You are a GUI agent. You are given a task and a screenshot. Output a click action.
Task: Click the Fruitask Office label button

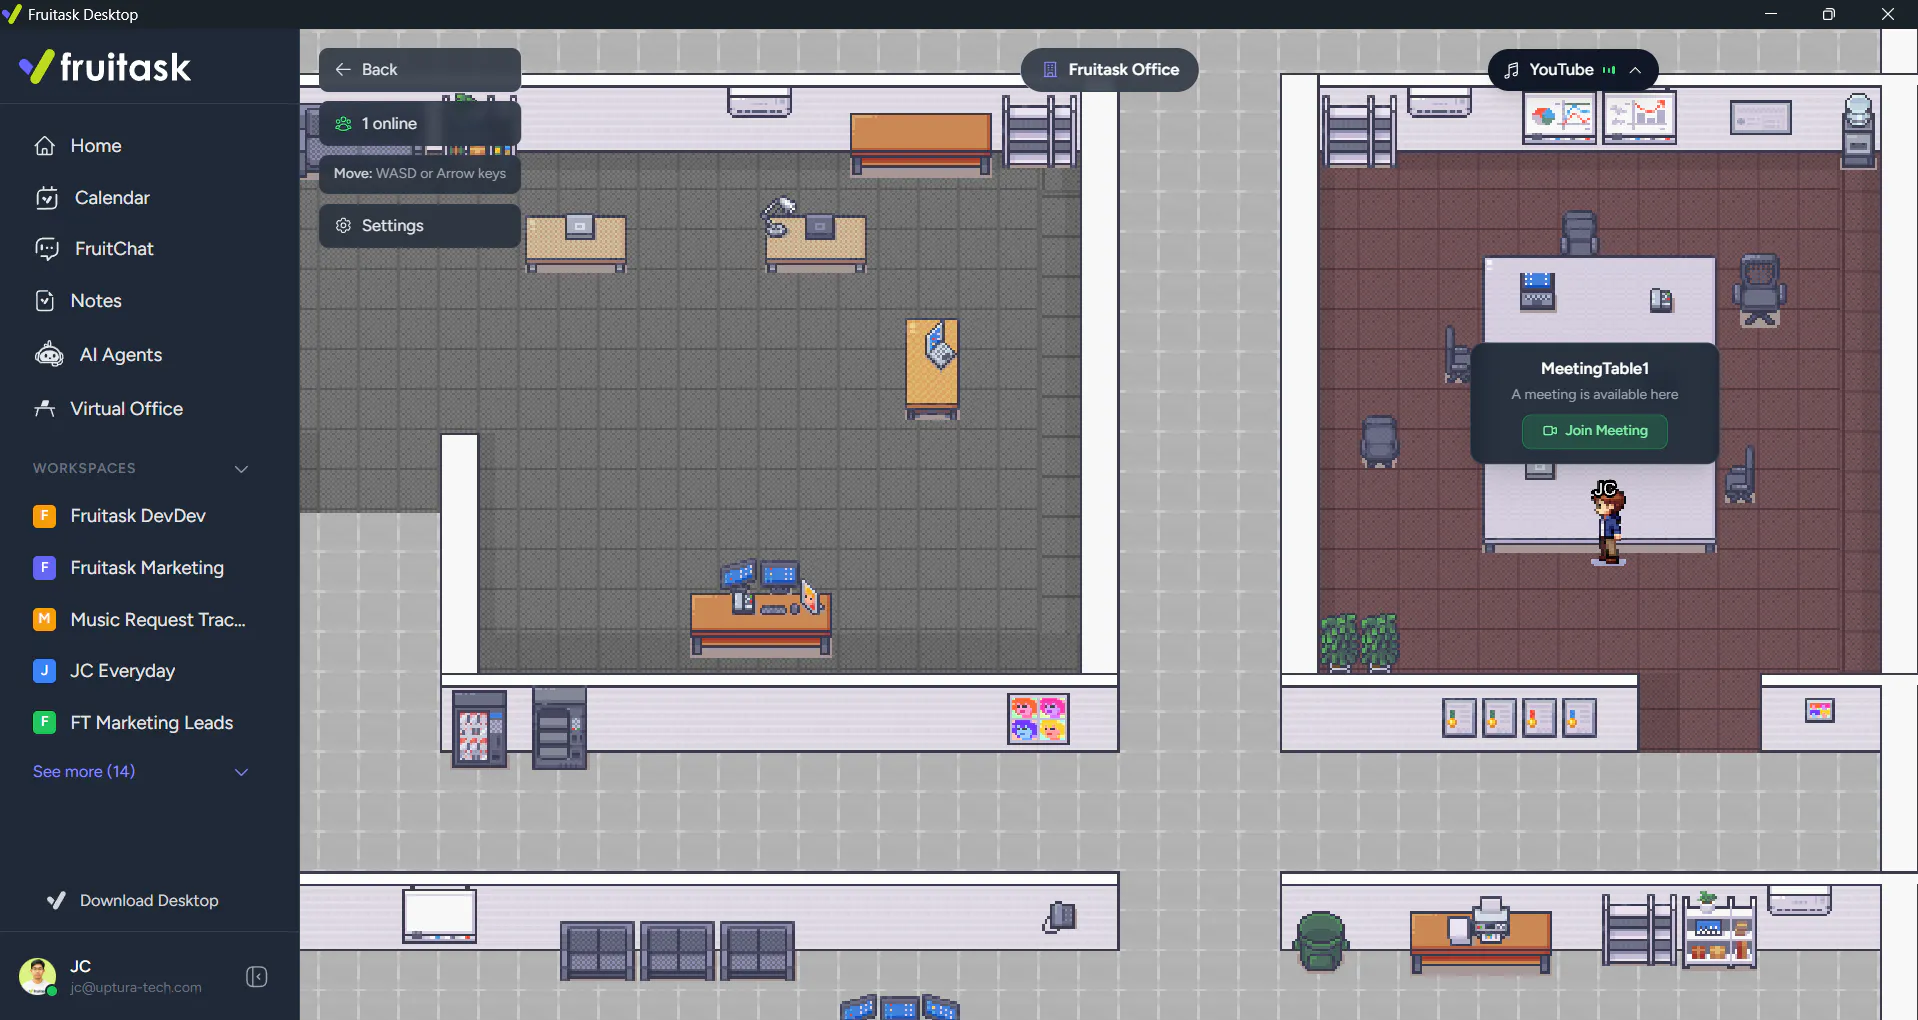1110,70
